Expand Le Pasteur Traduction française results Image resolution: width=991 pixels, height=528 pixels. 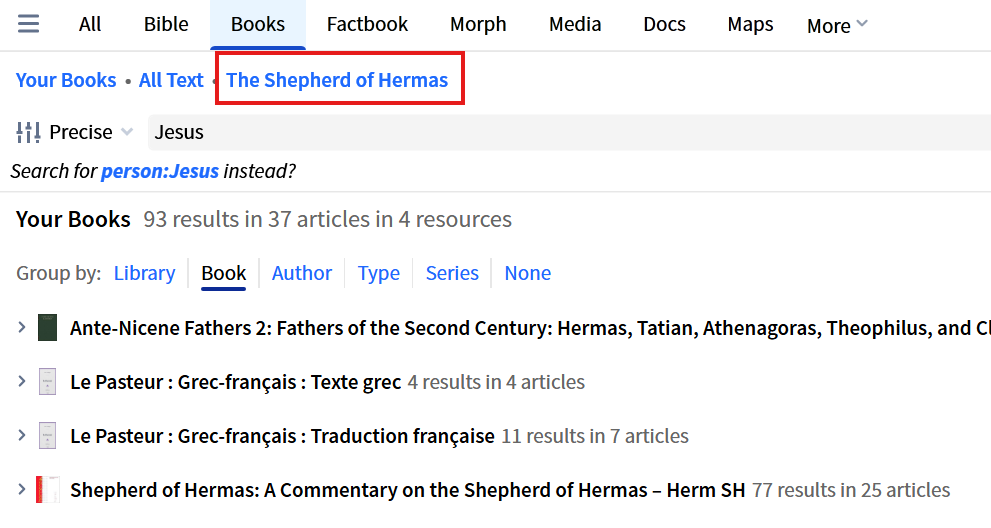21,436
